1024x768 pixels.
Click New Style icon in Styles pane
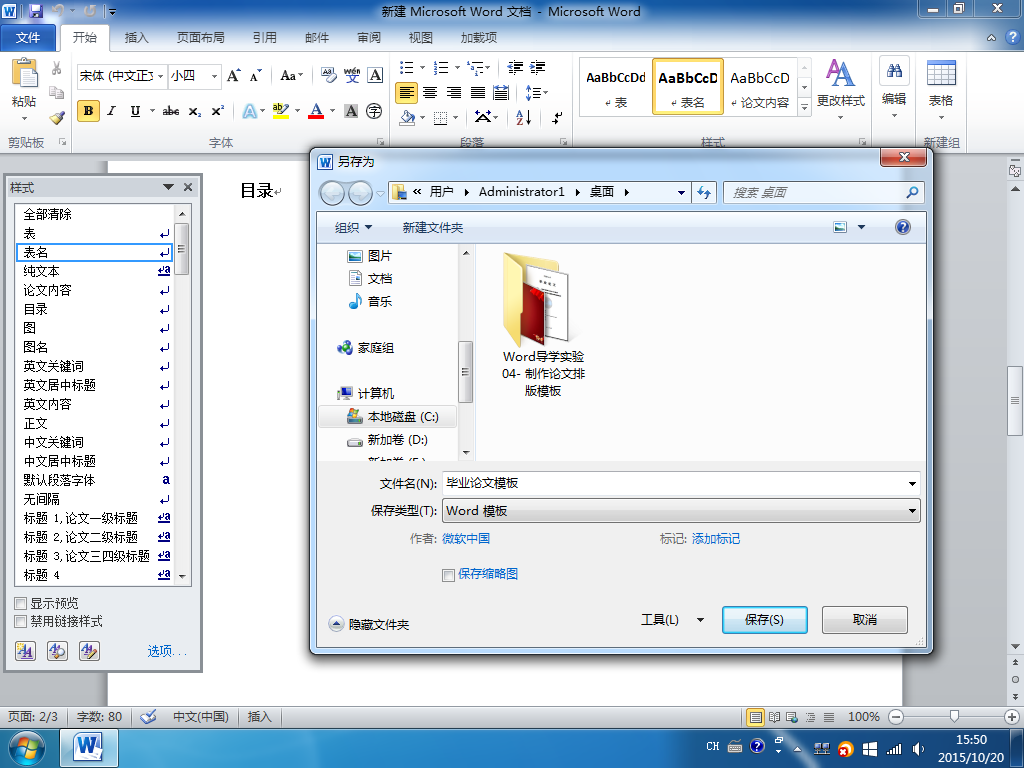[25, 650]
